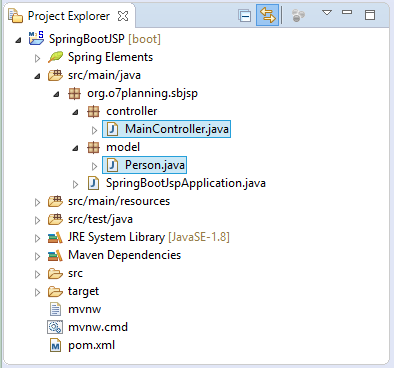Select MainController.java file
394x368 pixels.
(166, 129)
